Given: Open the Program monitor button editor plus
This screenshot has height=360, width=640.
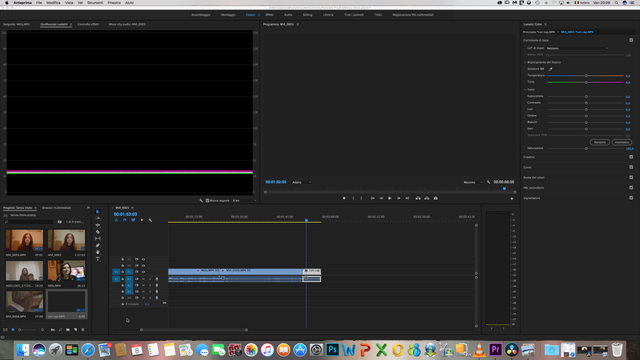Looking at the screenshot, I should (x=512, y=199).
